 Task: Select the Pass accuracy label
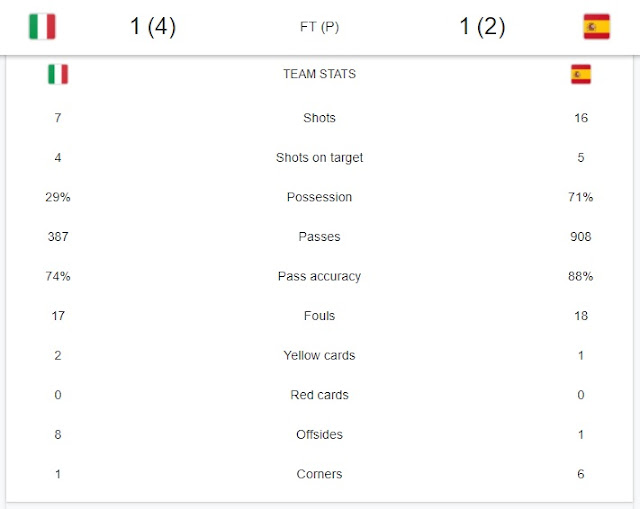tap(320, 276)
